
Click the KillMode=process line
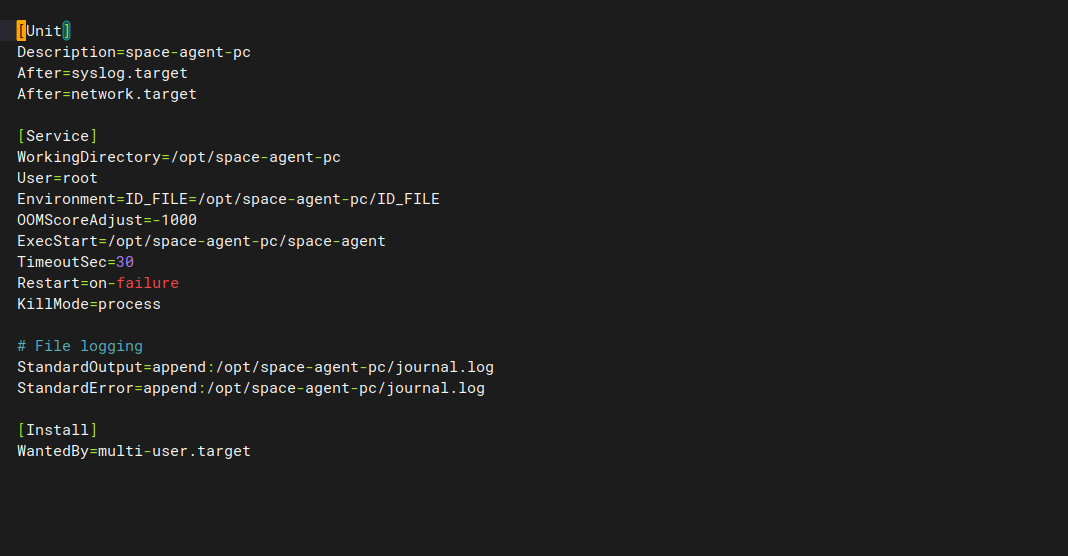(x=88, y=304)
